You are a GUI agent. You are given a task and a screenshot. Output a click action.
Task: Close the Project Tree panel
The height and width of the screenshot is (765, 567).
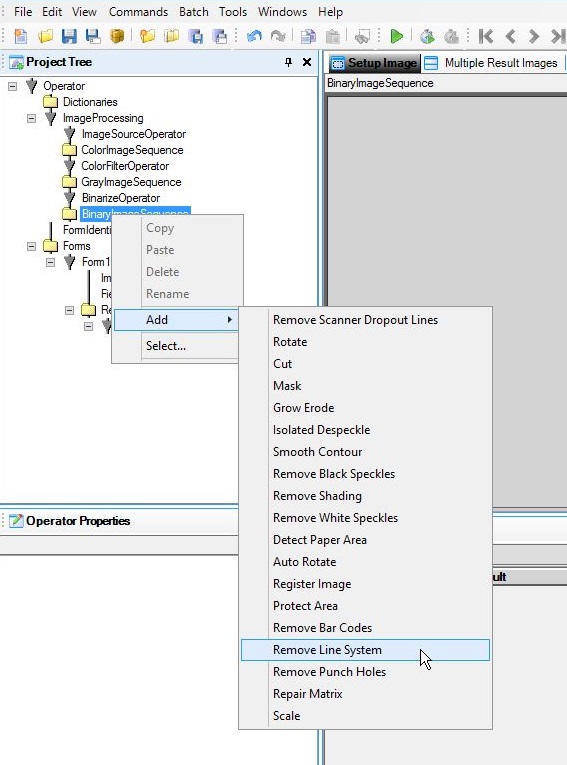[x=307, y=62]
